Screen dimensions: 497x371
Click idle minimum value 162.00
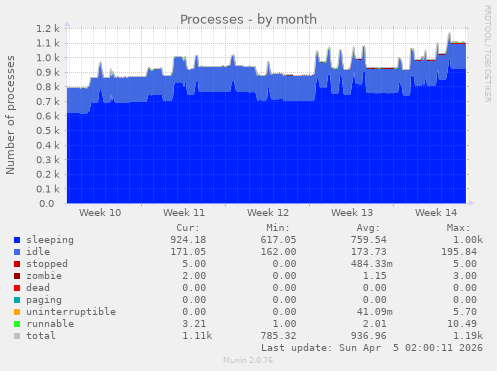click(x=278, y=252)
